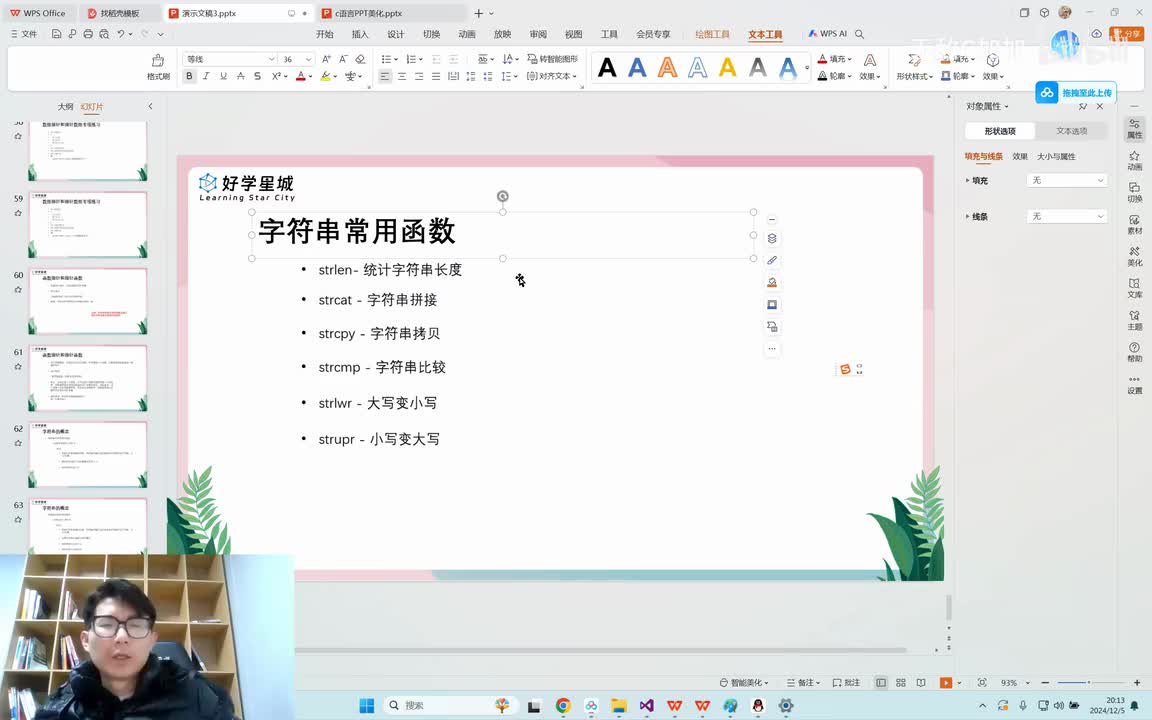Clear formatting with the eraser icon
Screen dimensions: 1152x720
(360, 59)
